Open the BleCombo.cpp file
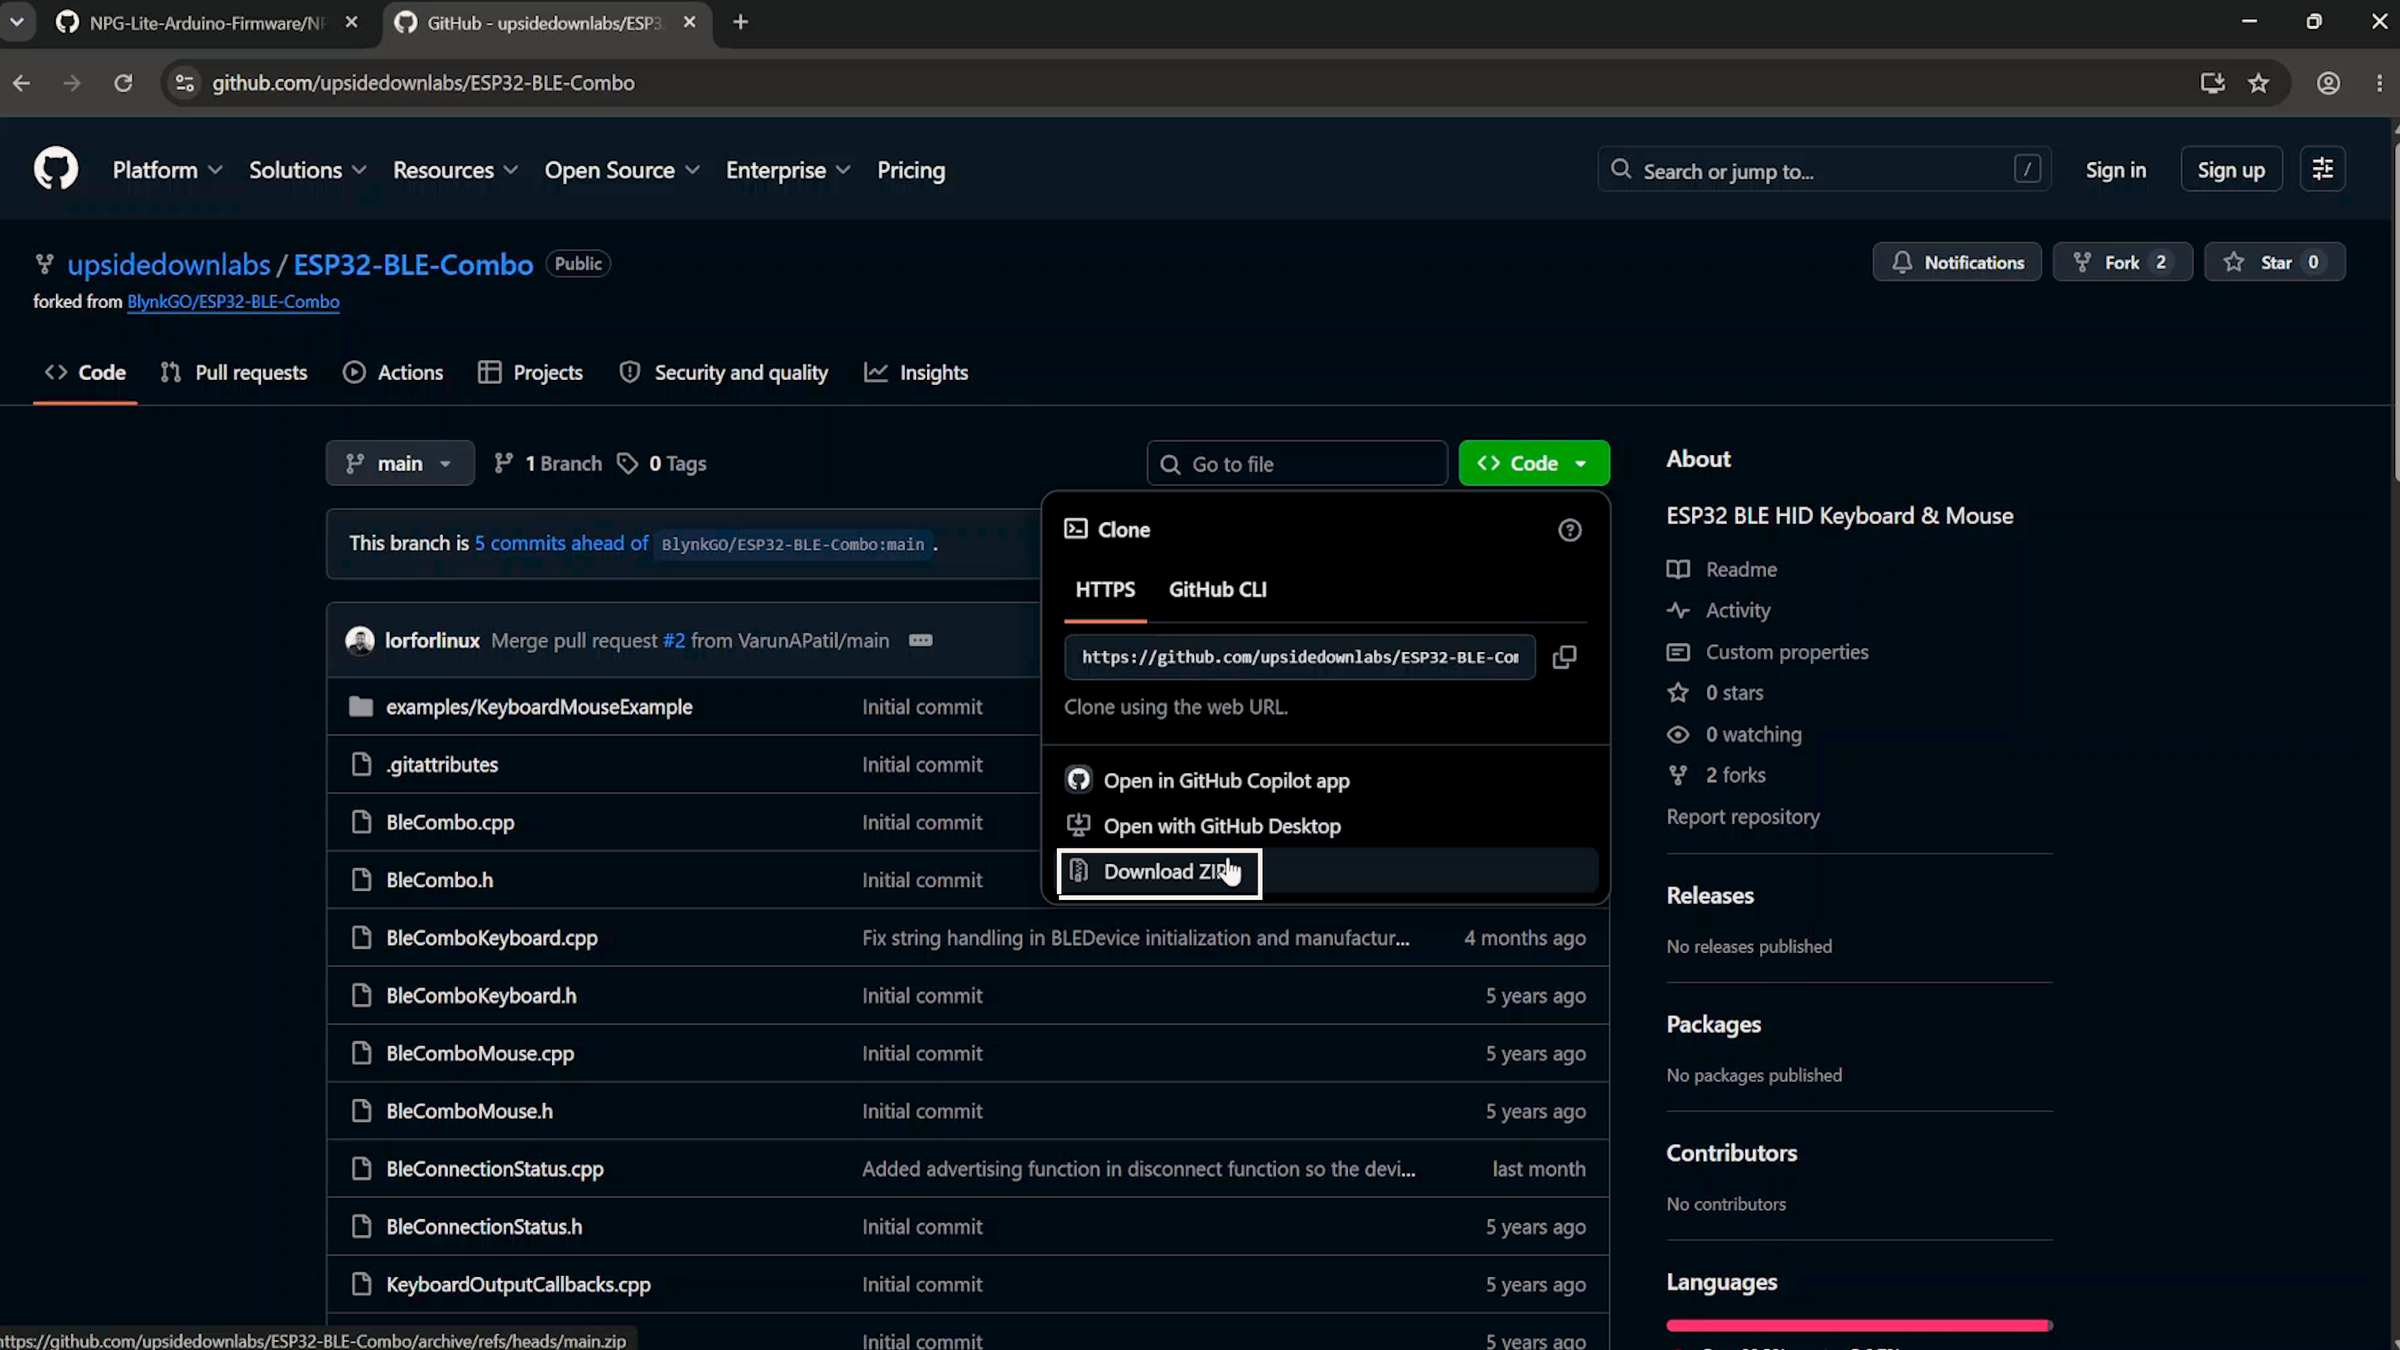The width and height of the screenshot is (2400, 1350). (450, 822)
